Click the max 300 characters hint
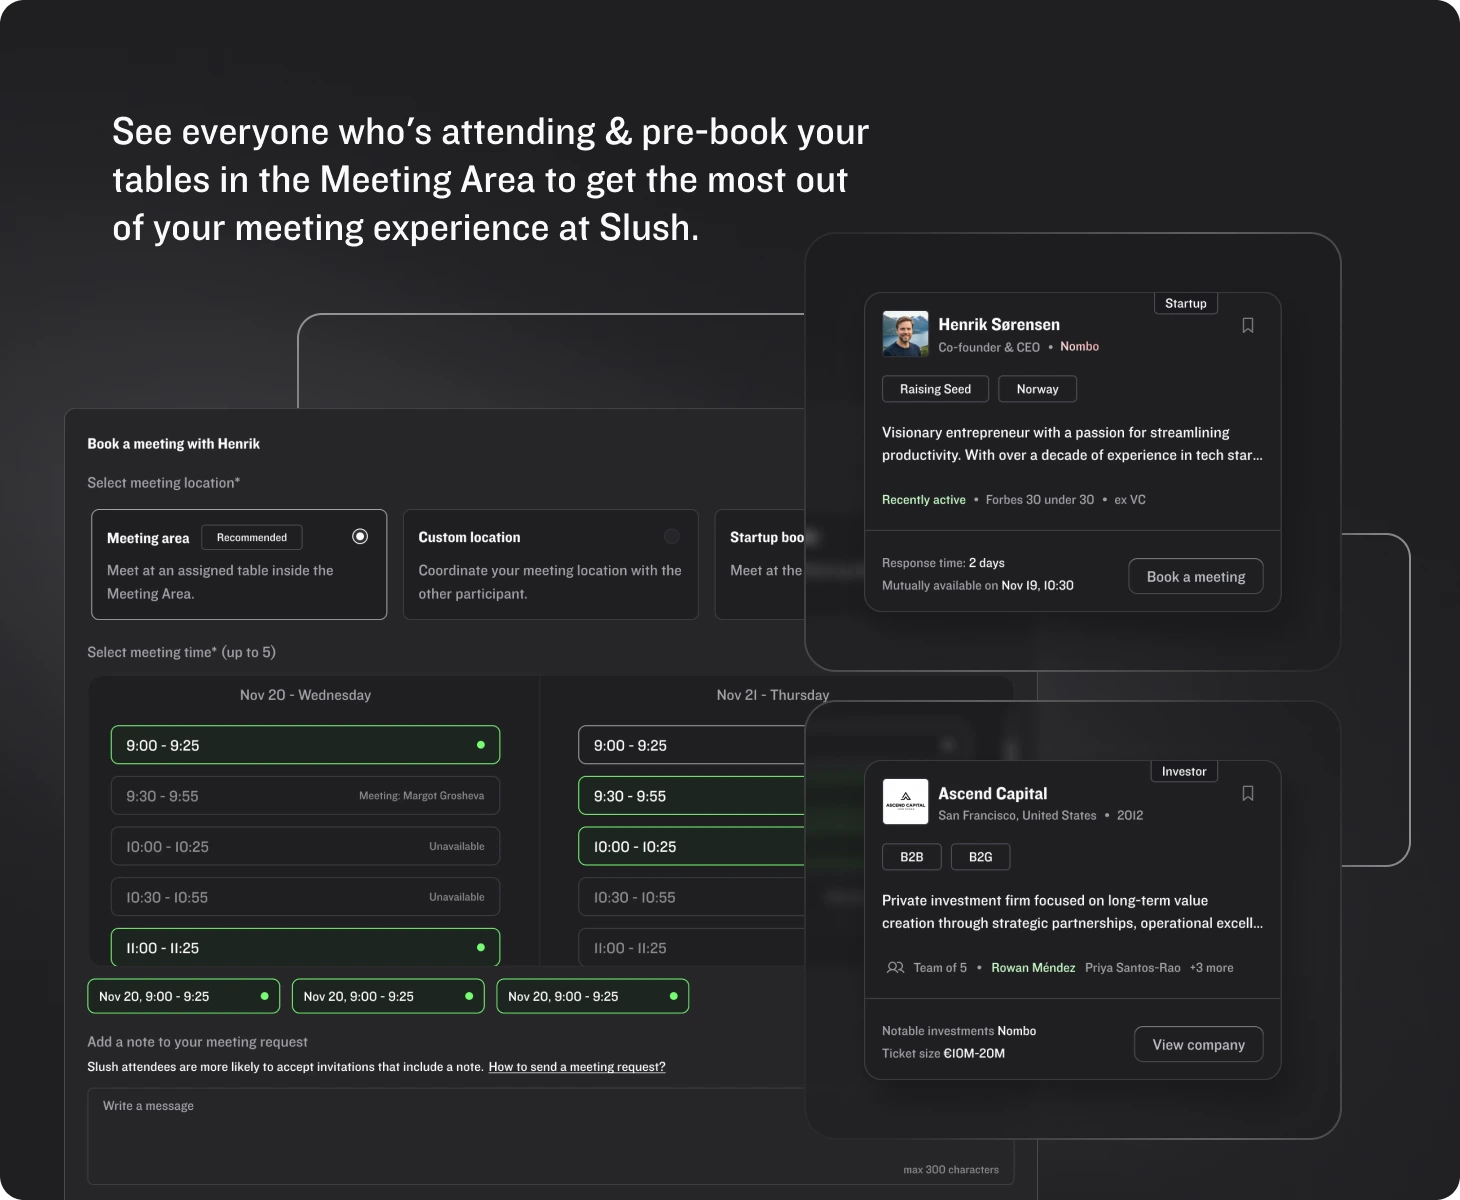This screenshot has height=1200, width=1460. click(951, 1169)
